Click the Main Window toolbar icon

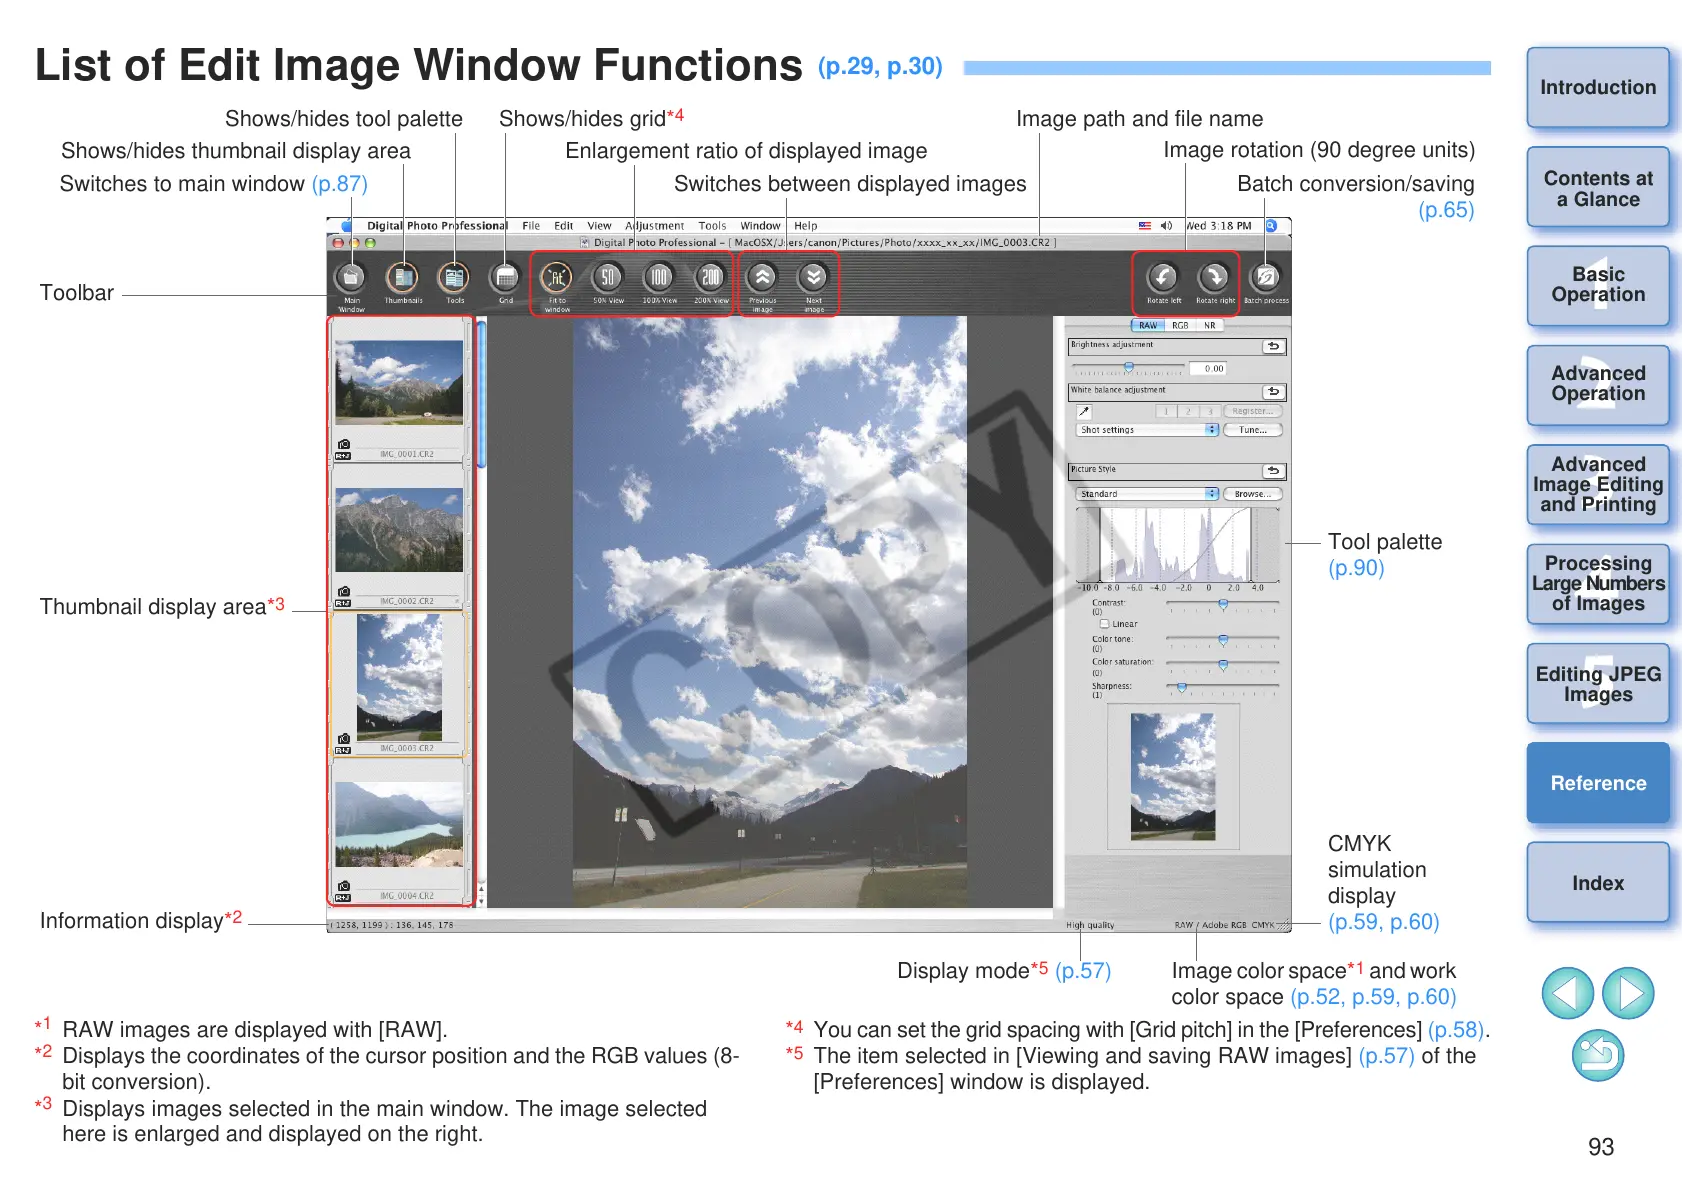coord(351,278)
